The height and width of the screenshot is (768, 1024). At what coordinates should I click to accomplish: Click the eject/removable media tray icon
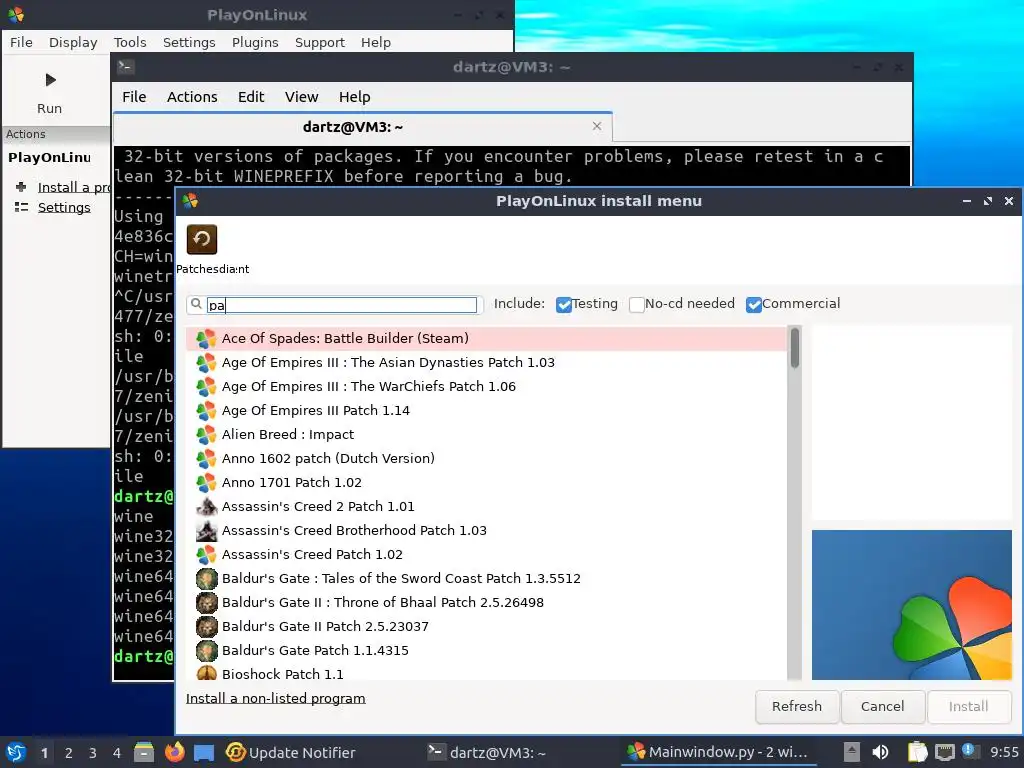click(851, 752)
